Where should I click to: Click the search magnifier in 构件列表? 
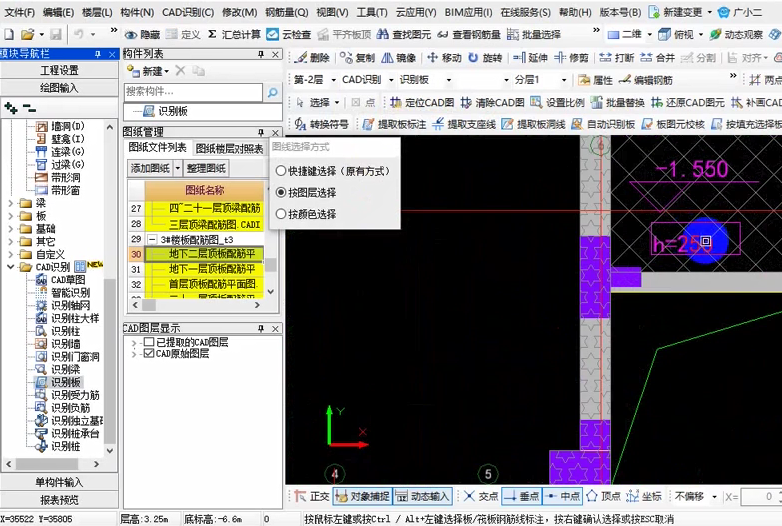pyautogui.click(x=273, y=92)
